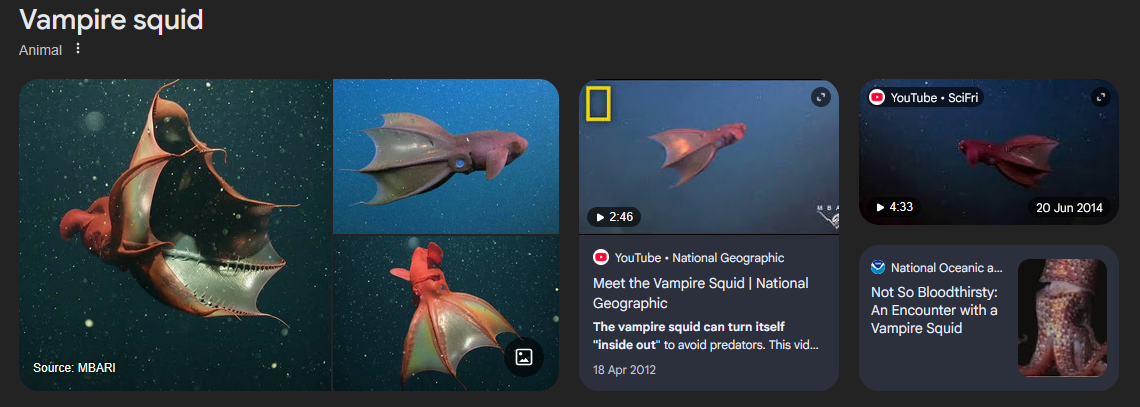Click the YouTube icon next to SciFri
The width and height of the screenshot is (1140, 407).
pos(877,97)
